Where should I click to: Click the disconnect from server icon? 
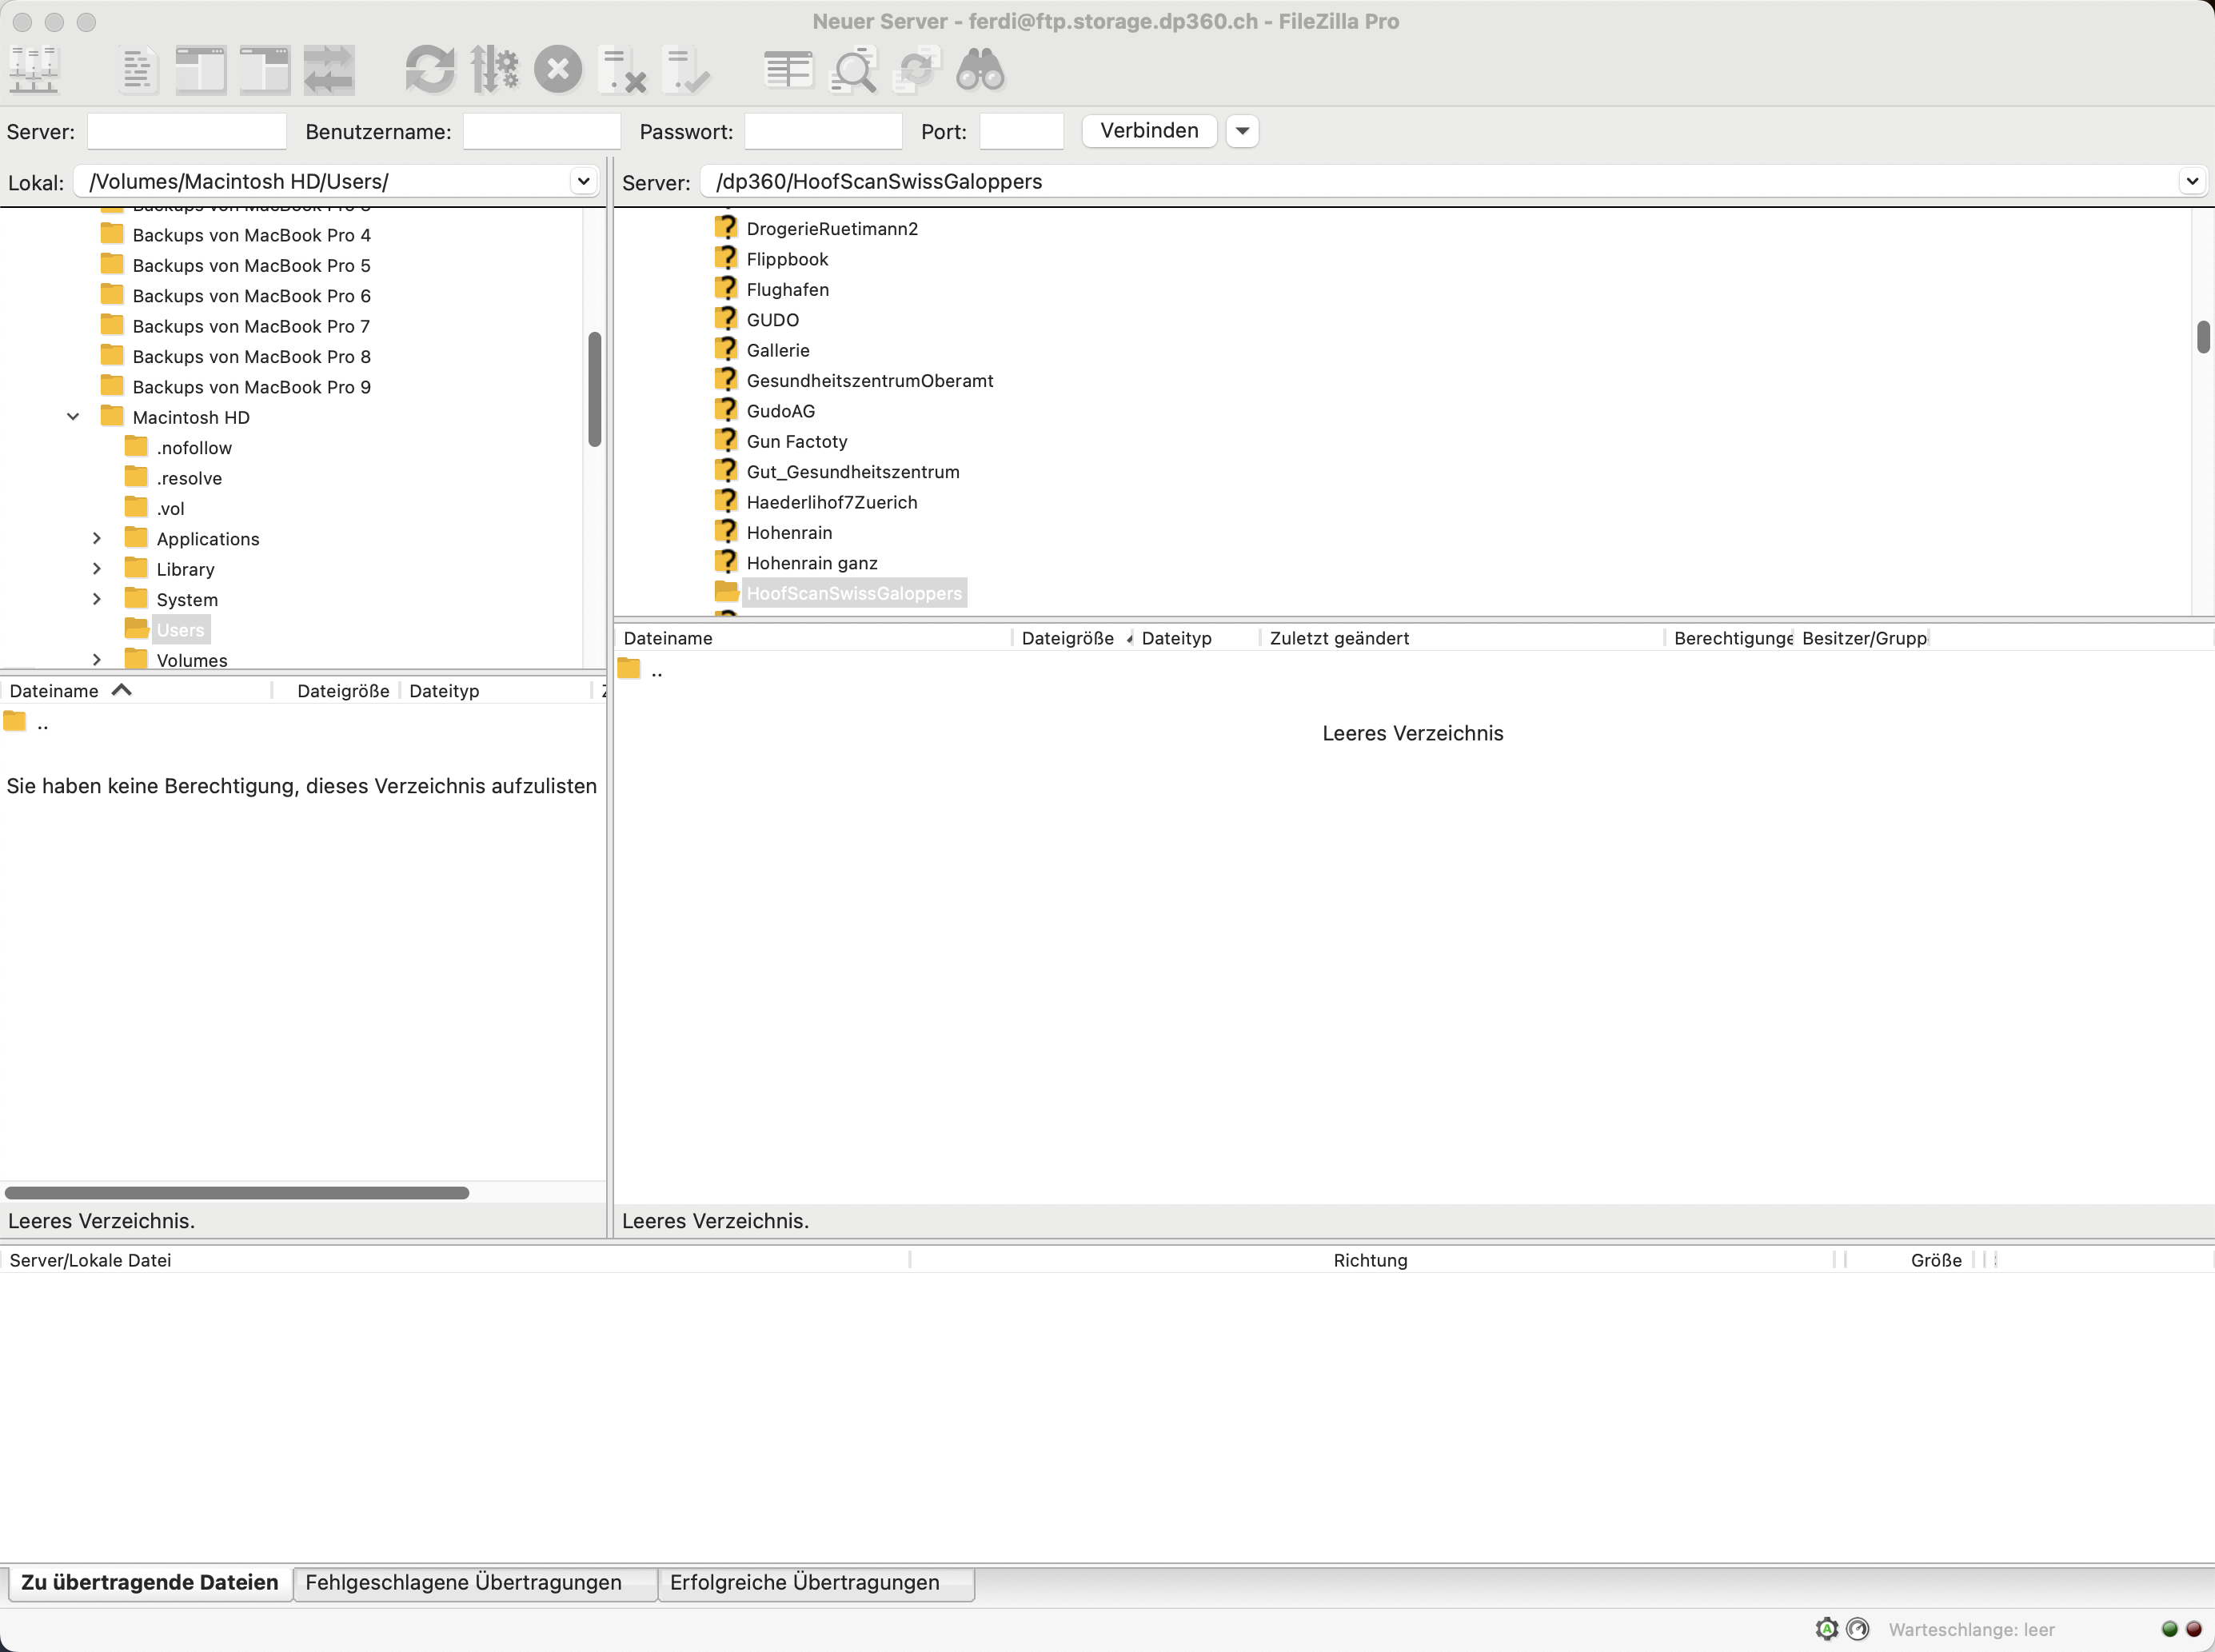(622, 71)
